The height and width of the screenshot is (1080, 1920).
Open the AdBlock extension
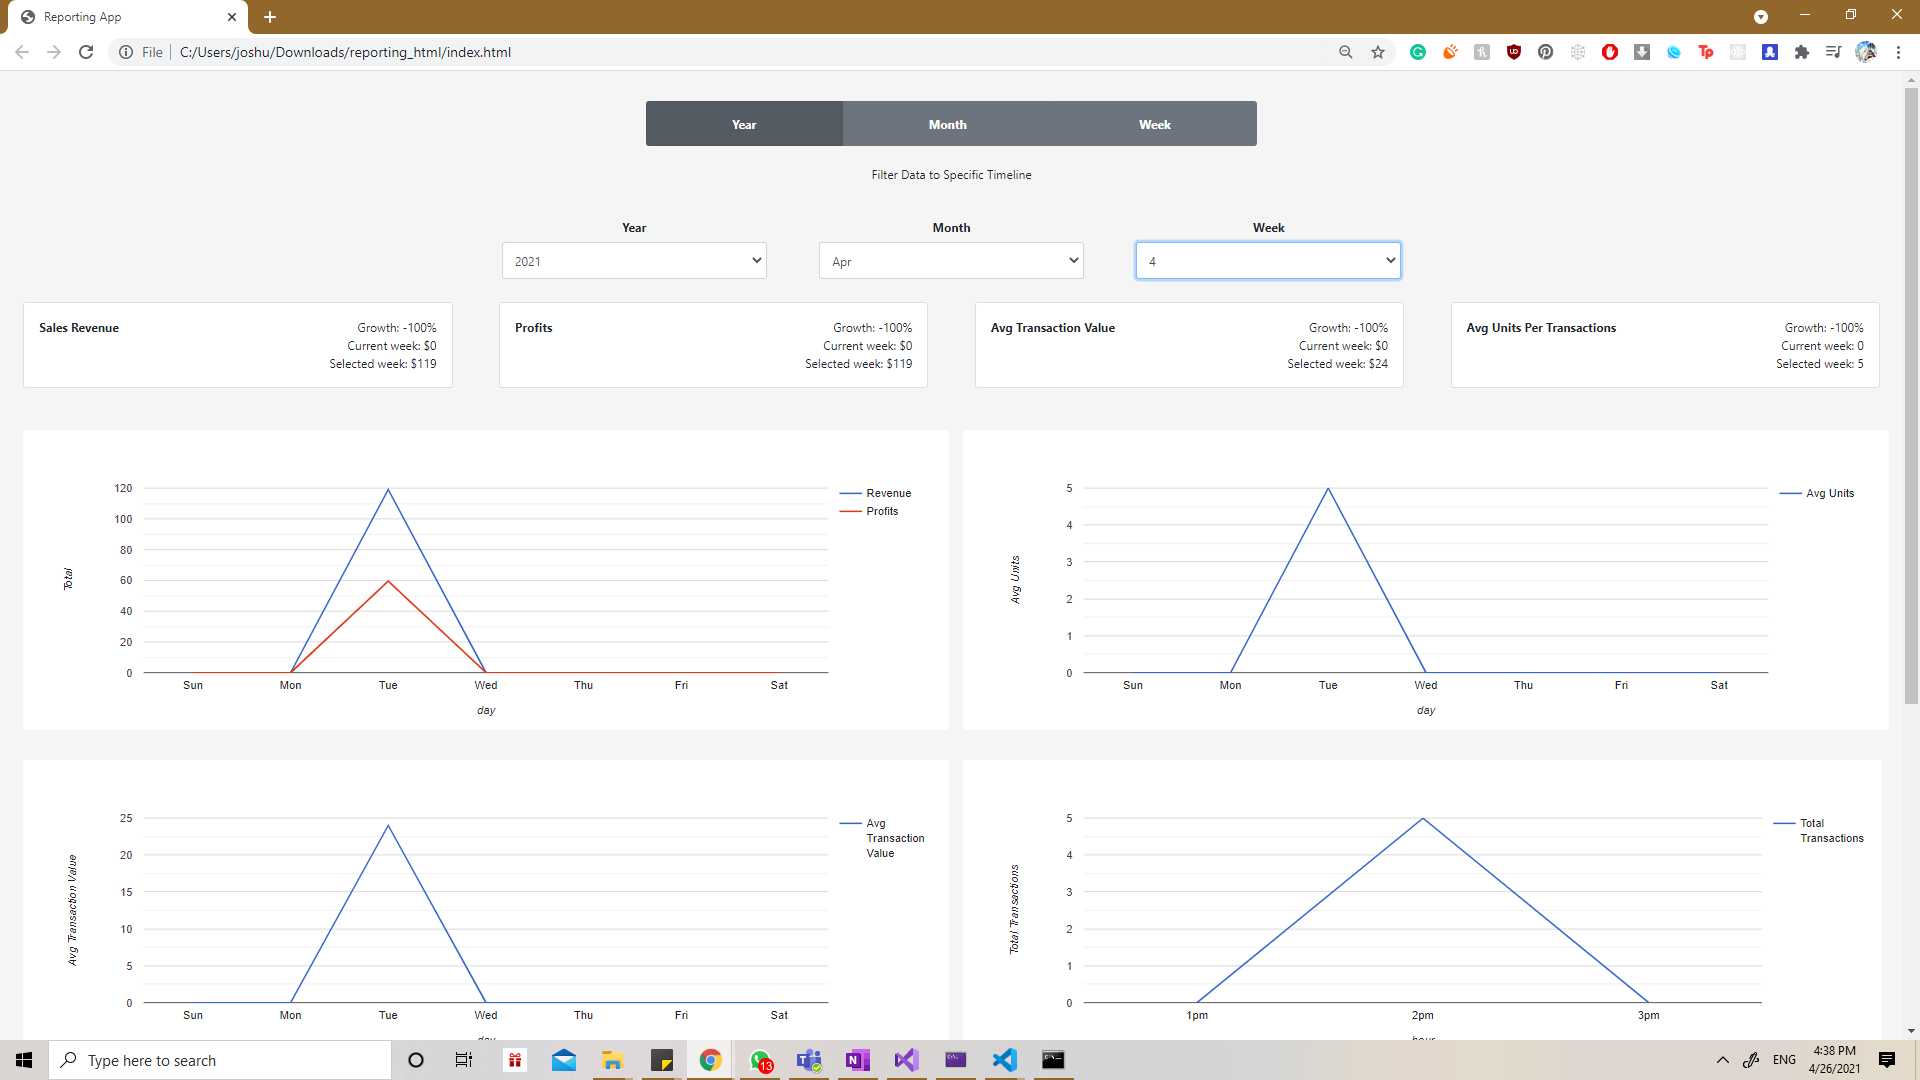point(1610,52)
